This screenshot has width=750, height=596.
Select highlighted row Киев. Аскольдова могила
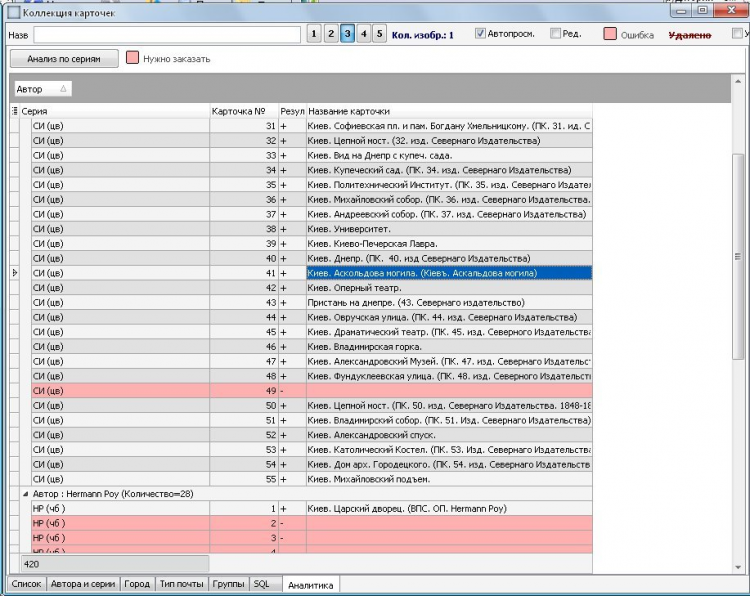coord(312,273)
